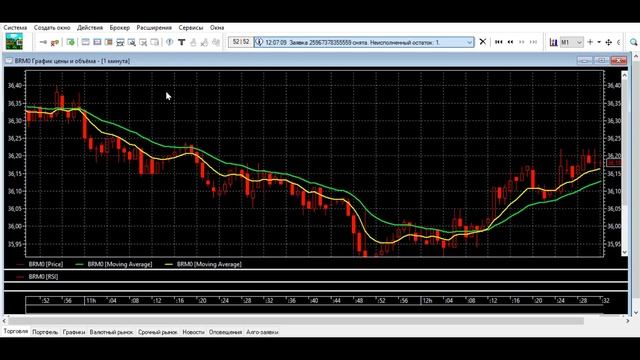Open the Действия menu

click(x=90, y=27)
